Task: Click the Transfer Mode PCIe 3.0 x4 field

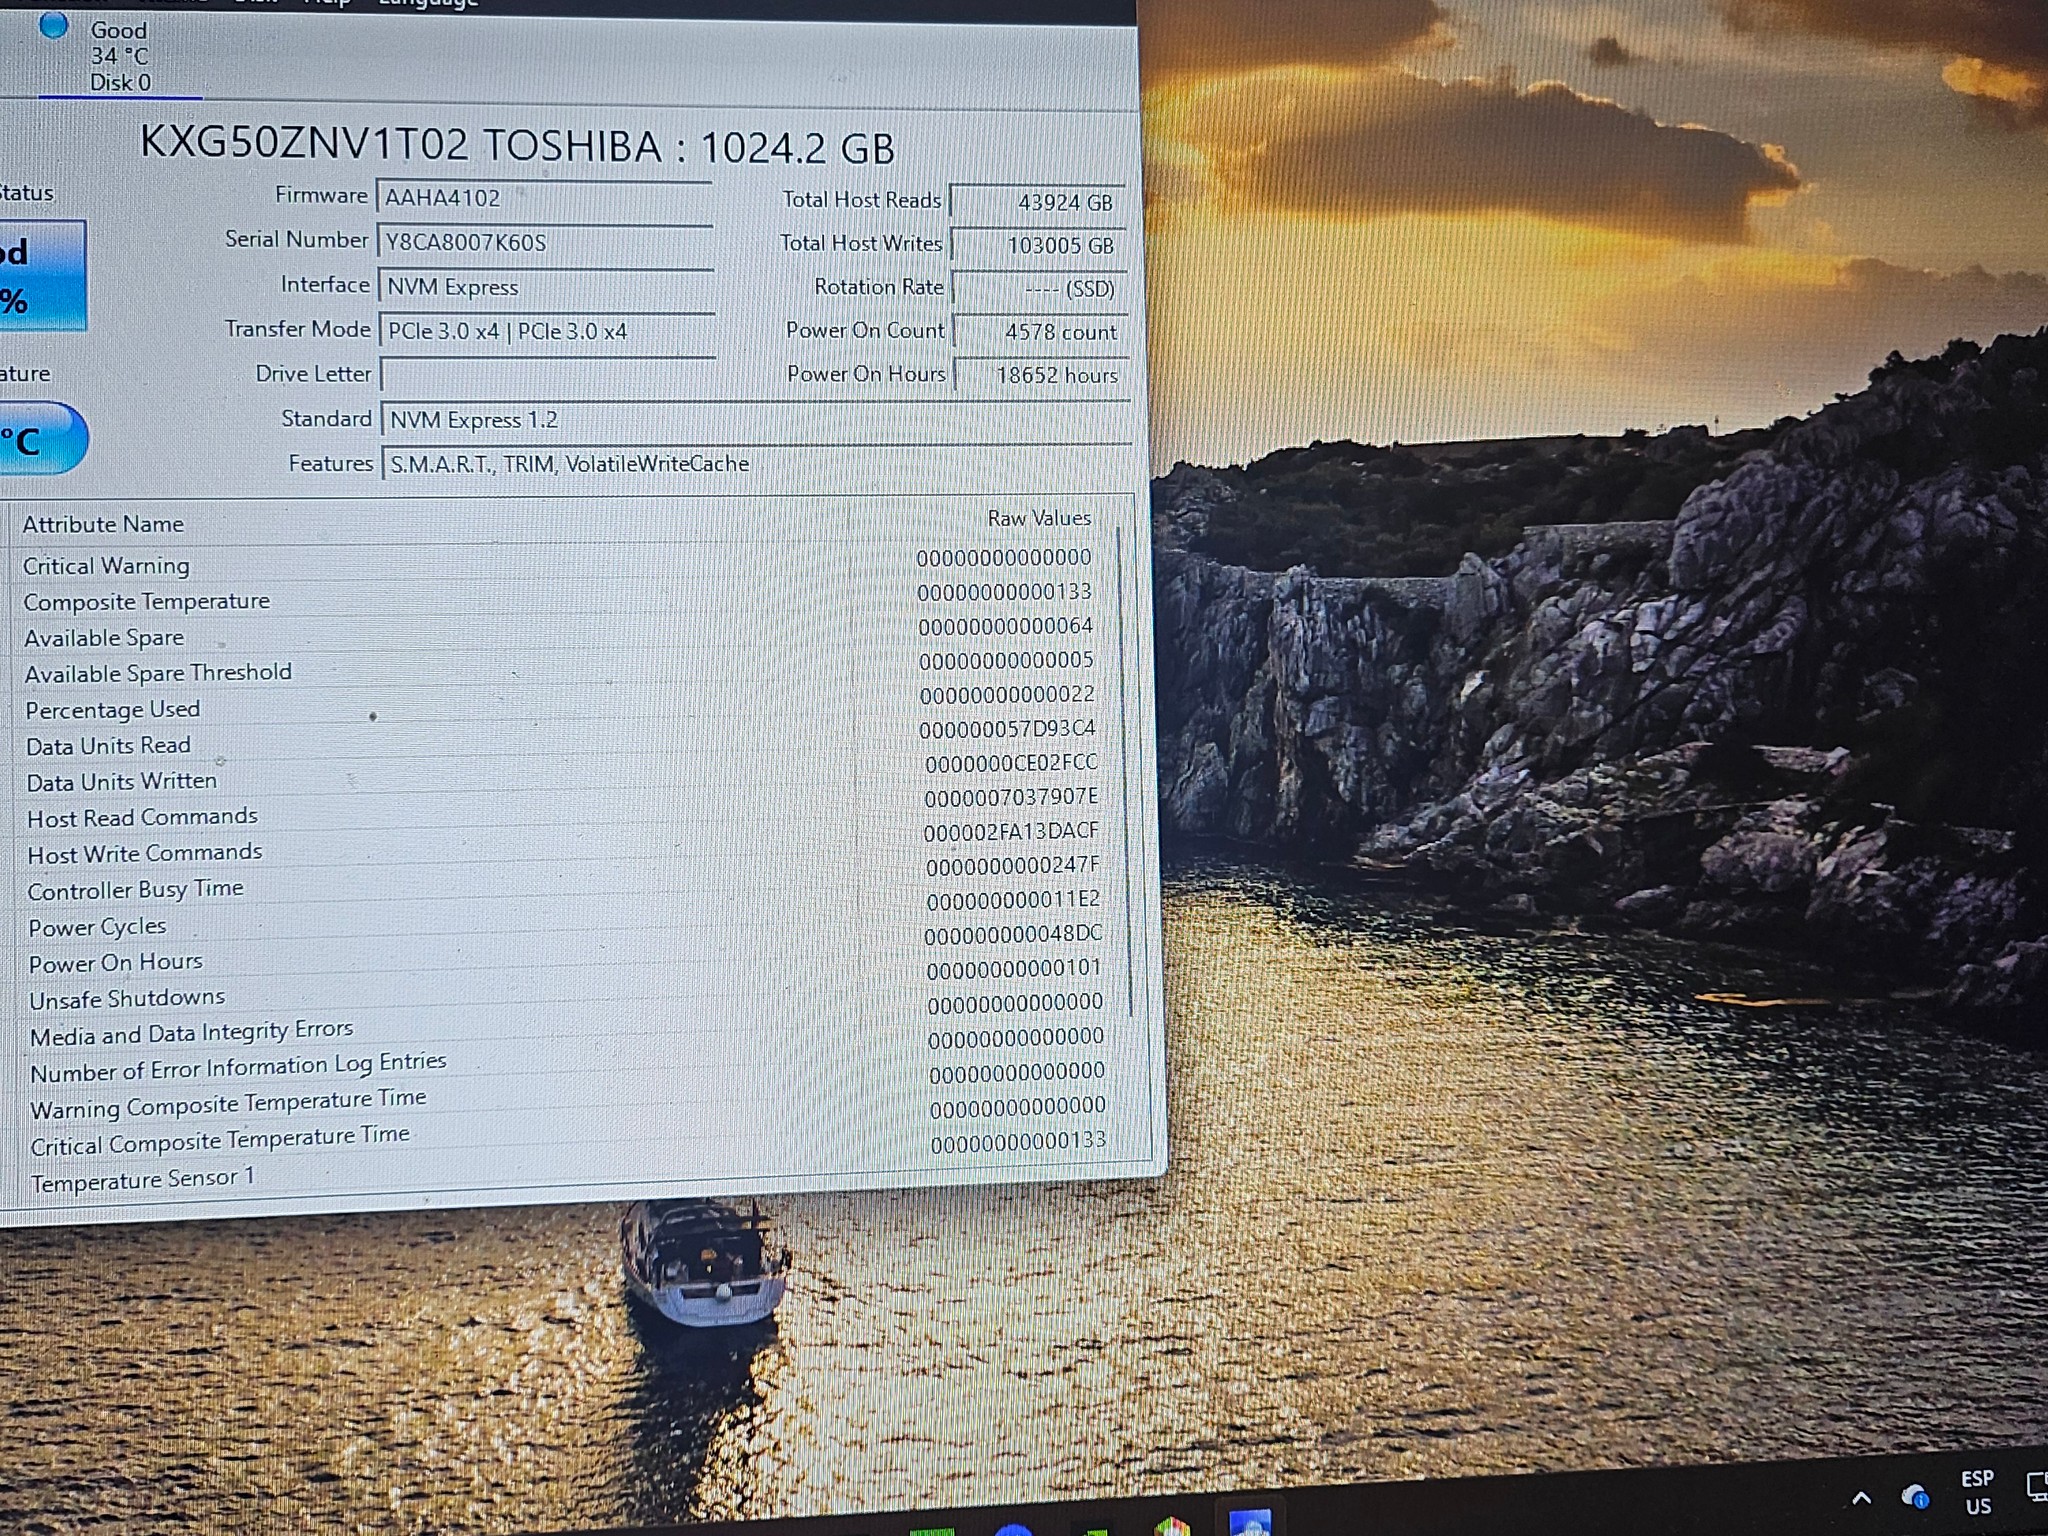Action: (547, 331)
